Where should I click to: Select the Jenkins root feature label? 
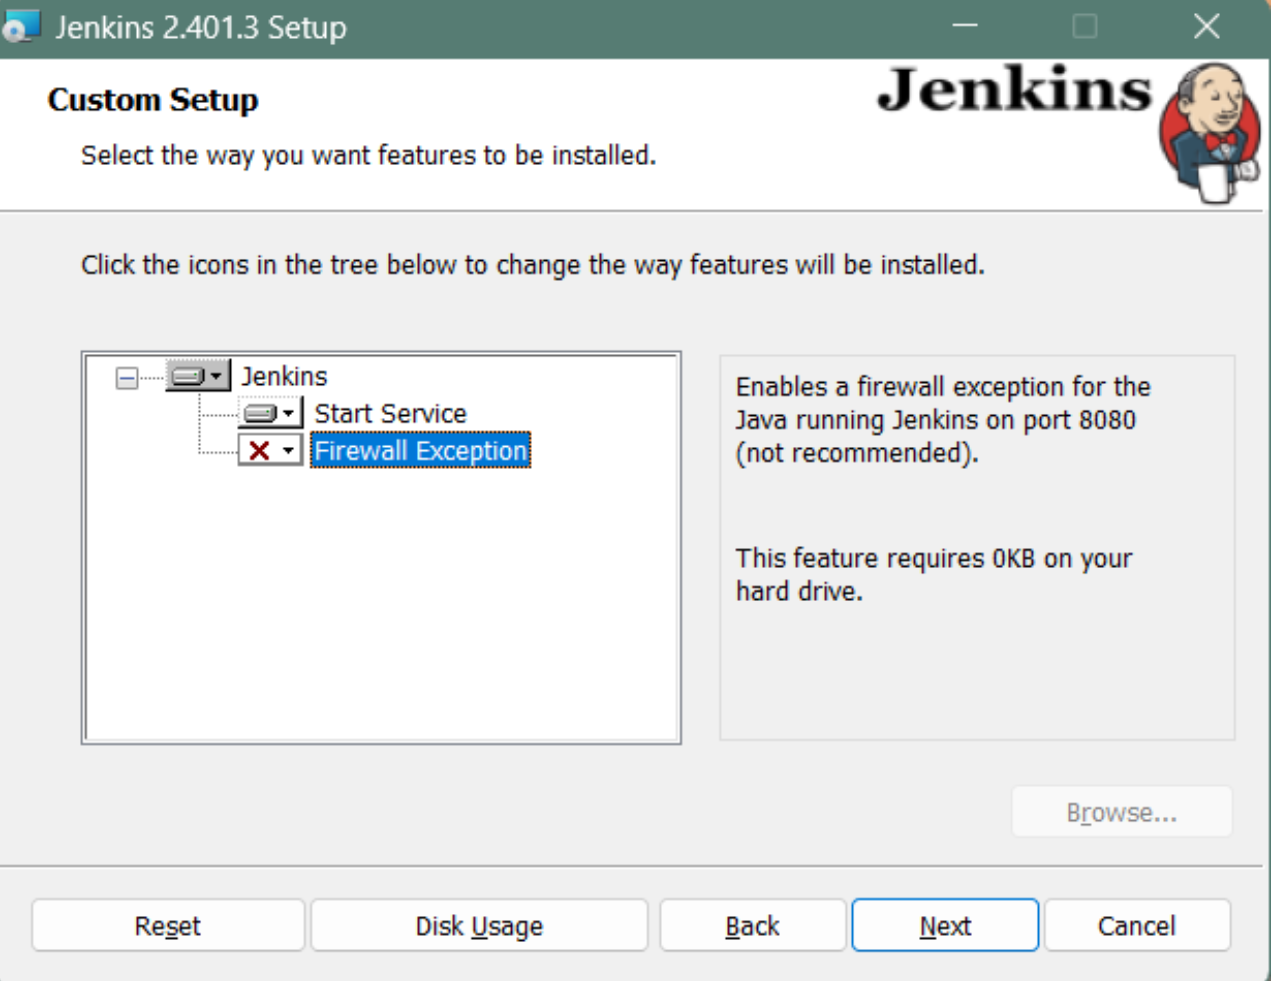point(284,377)
